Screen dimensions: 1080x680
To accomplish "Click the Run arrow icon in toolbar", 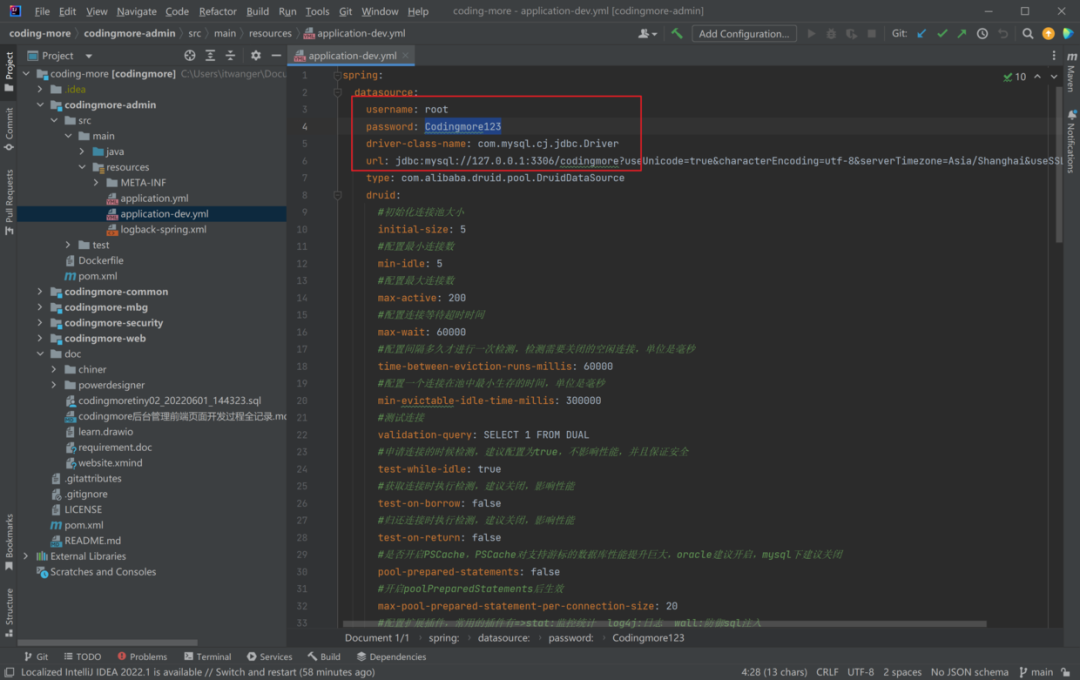I will click(x=811, y=33).
